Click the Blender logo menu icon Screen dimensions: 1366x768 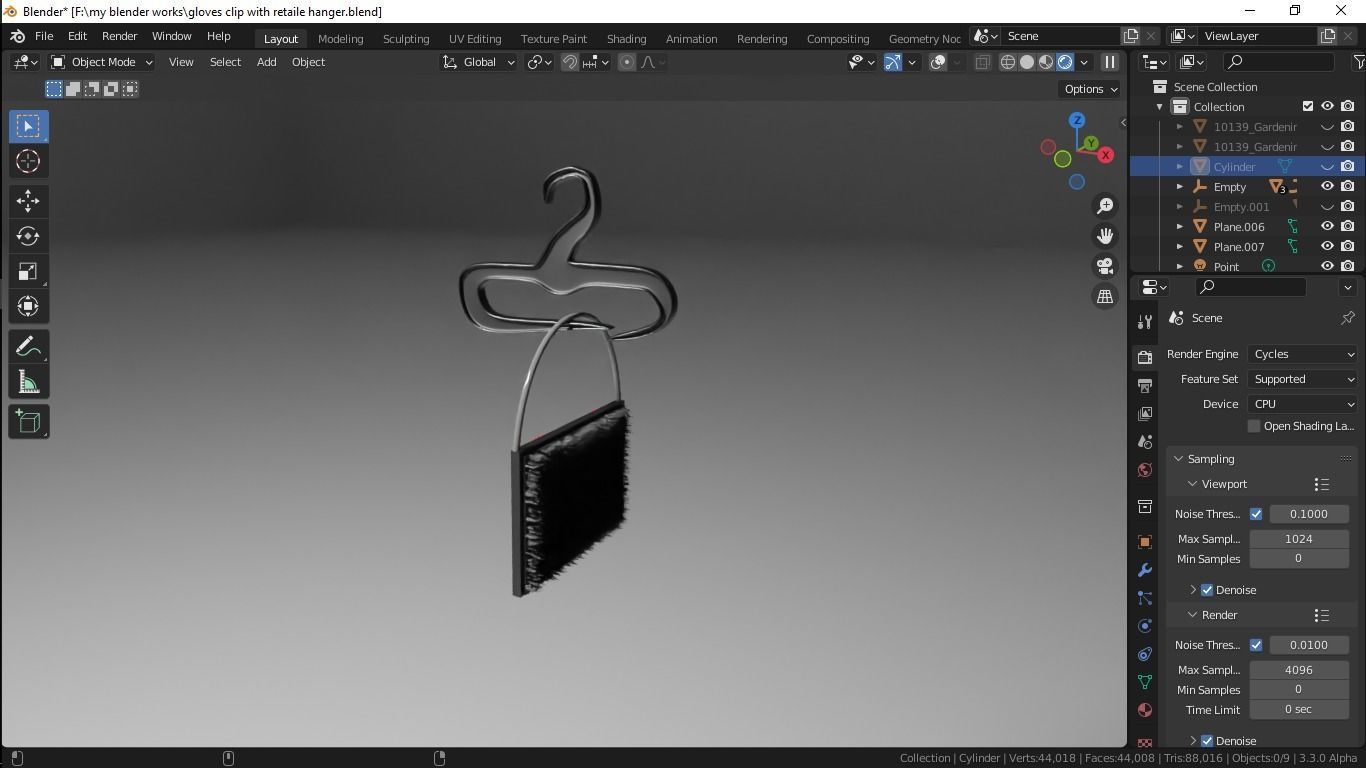tap(17, 36)
